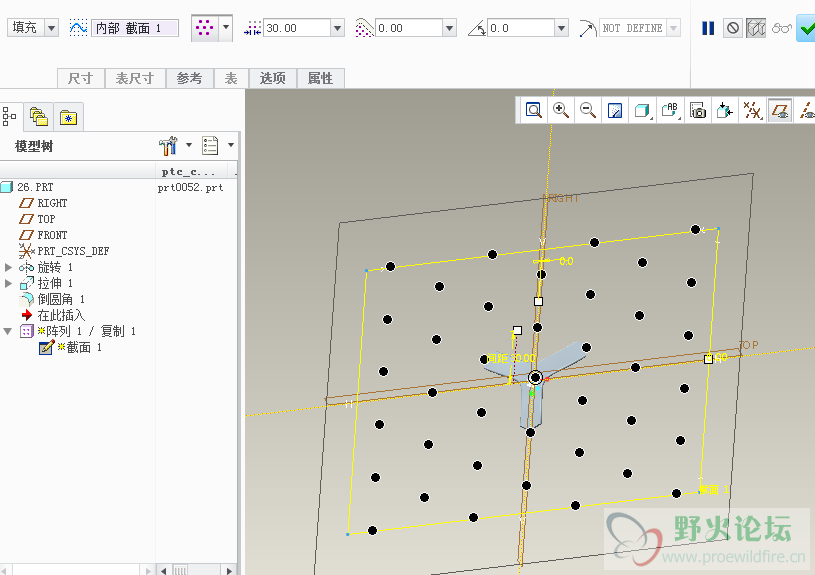Collapse the 阵列 1 / 复制 1 node
Viewport: 815px width, 575px height.
(9, 331)
